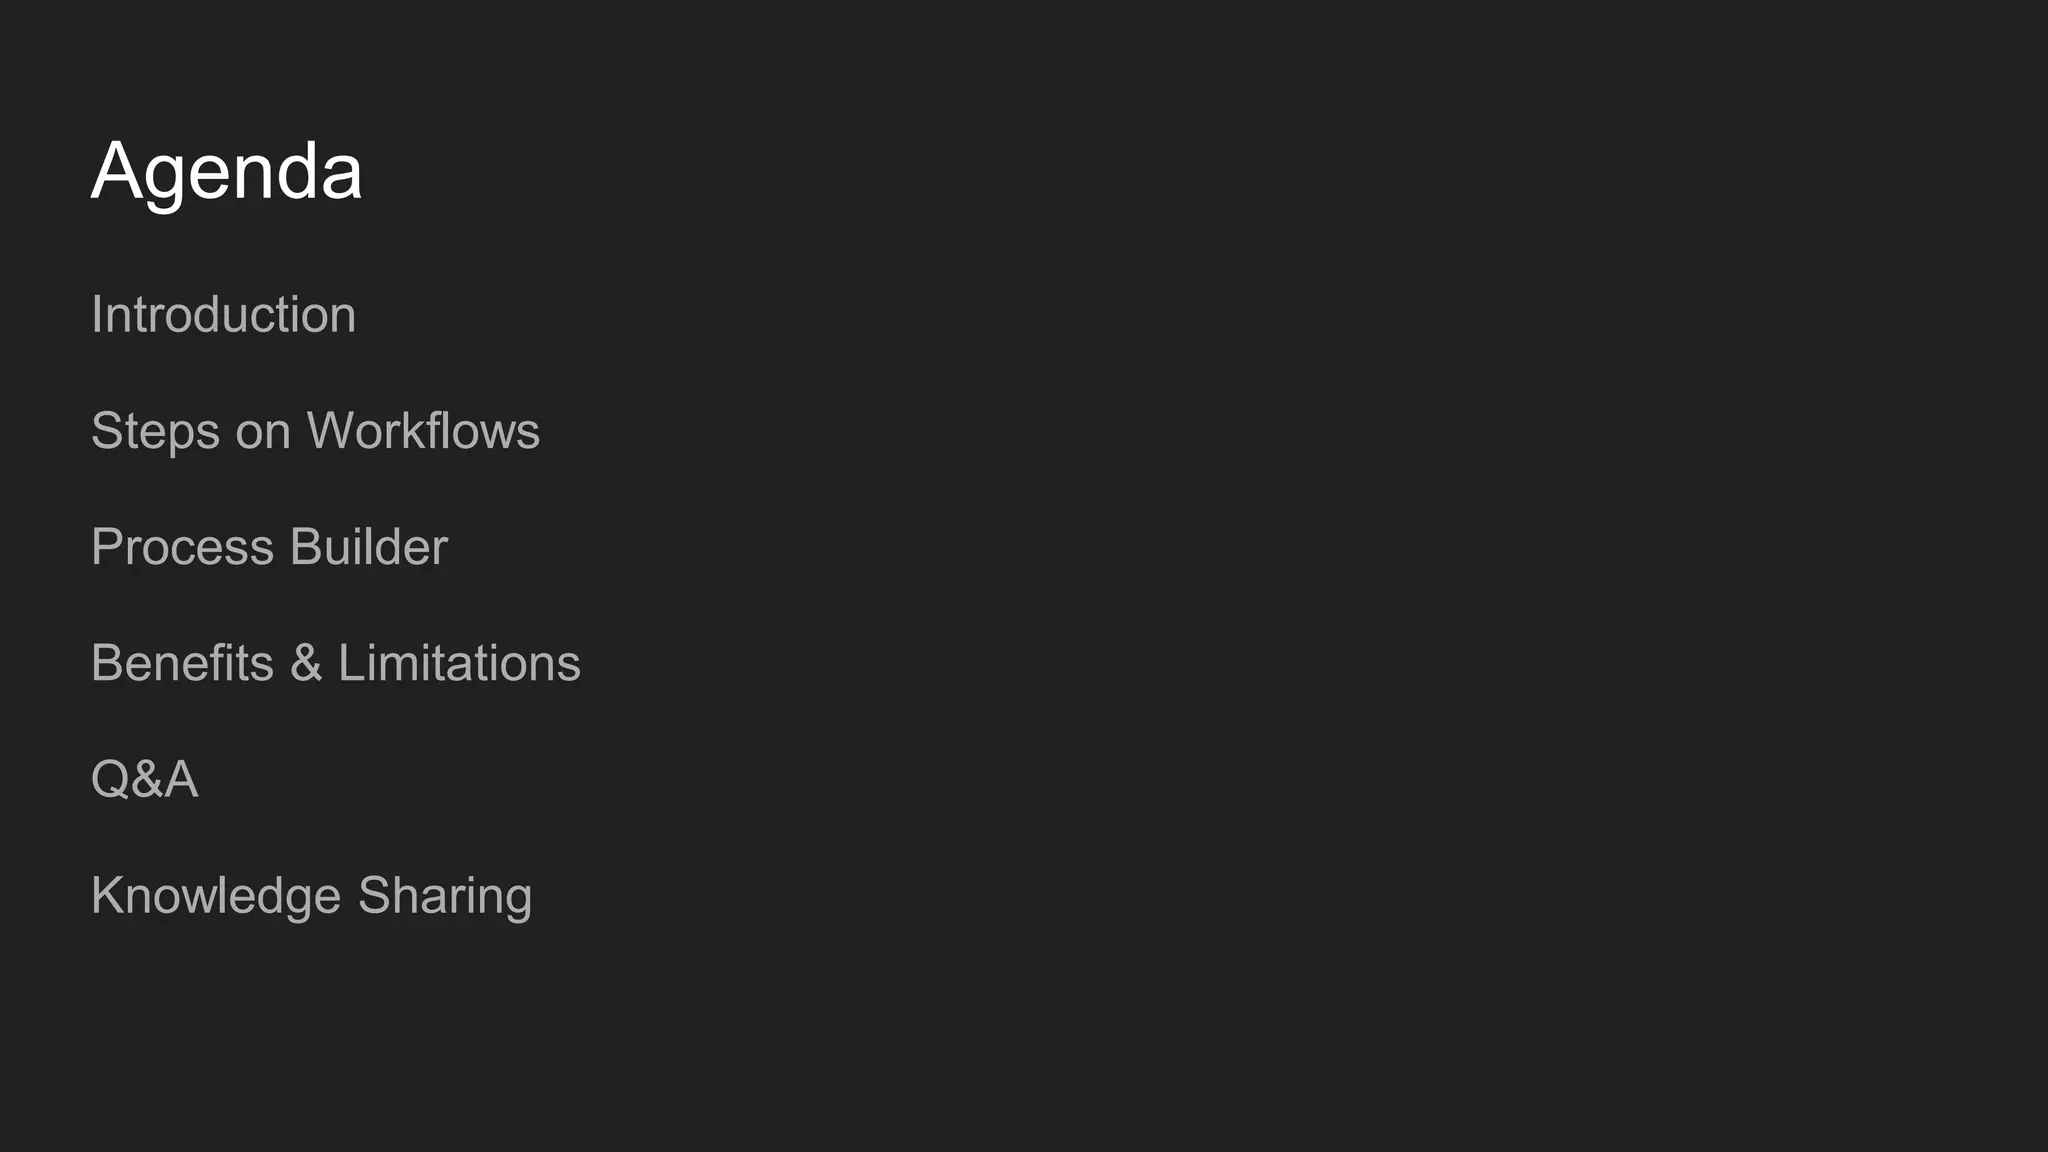Click the ampersand between Benefits and Limitations
Image resolution: width=2048 pixels, height=1152 pixels.
coord(306,663)
